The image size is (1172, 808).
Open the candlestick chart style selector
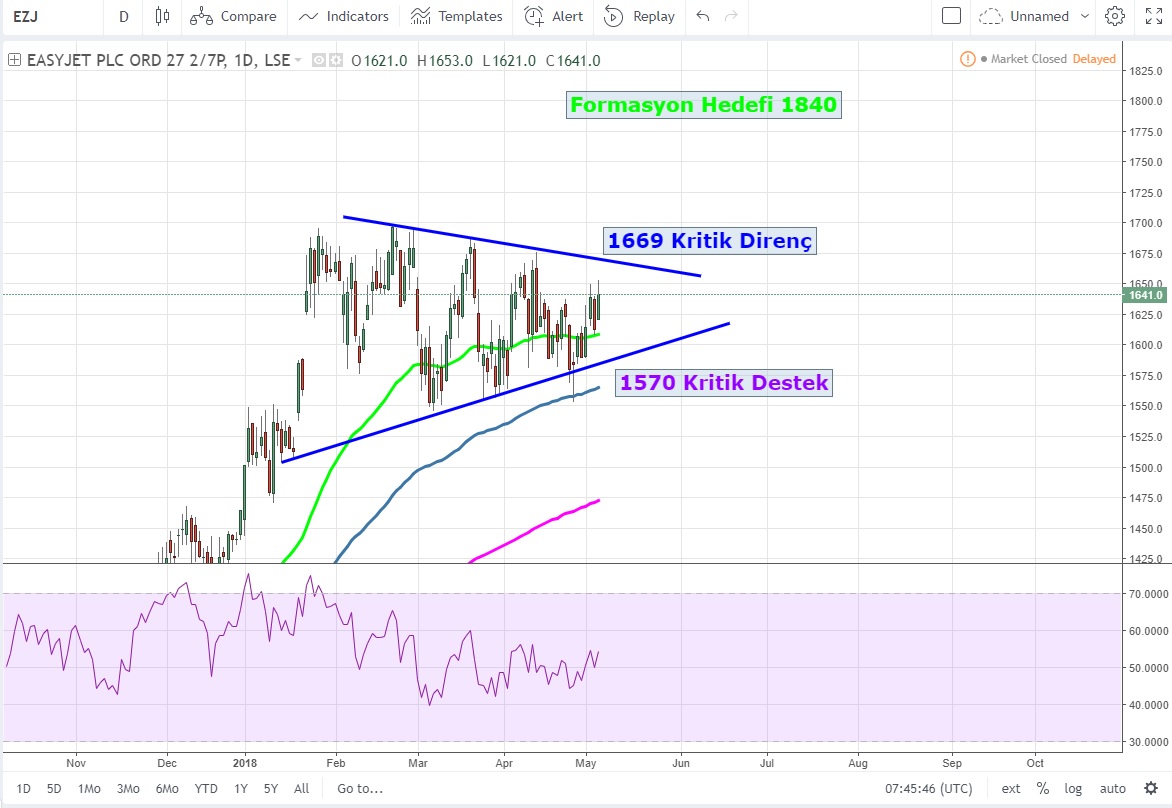pyautogui.click(x=163, y=16)
